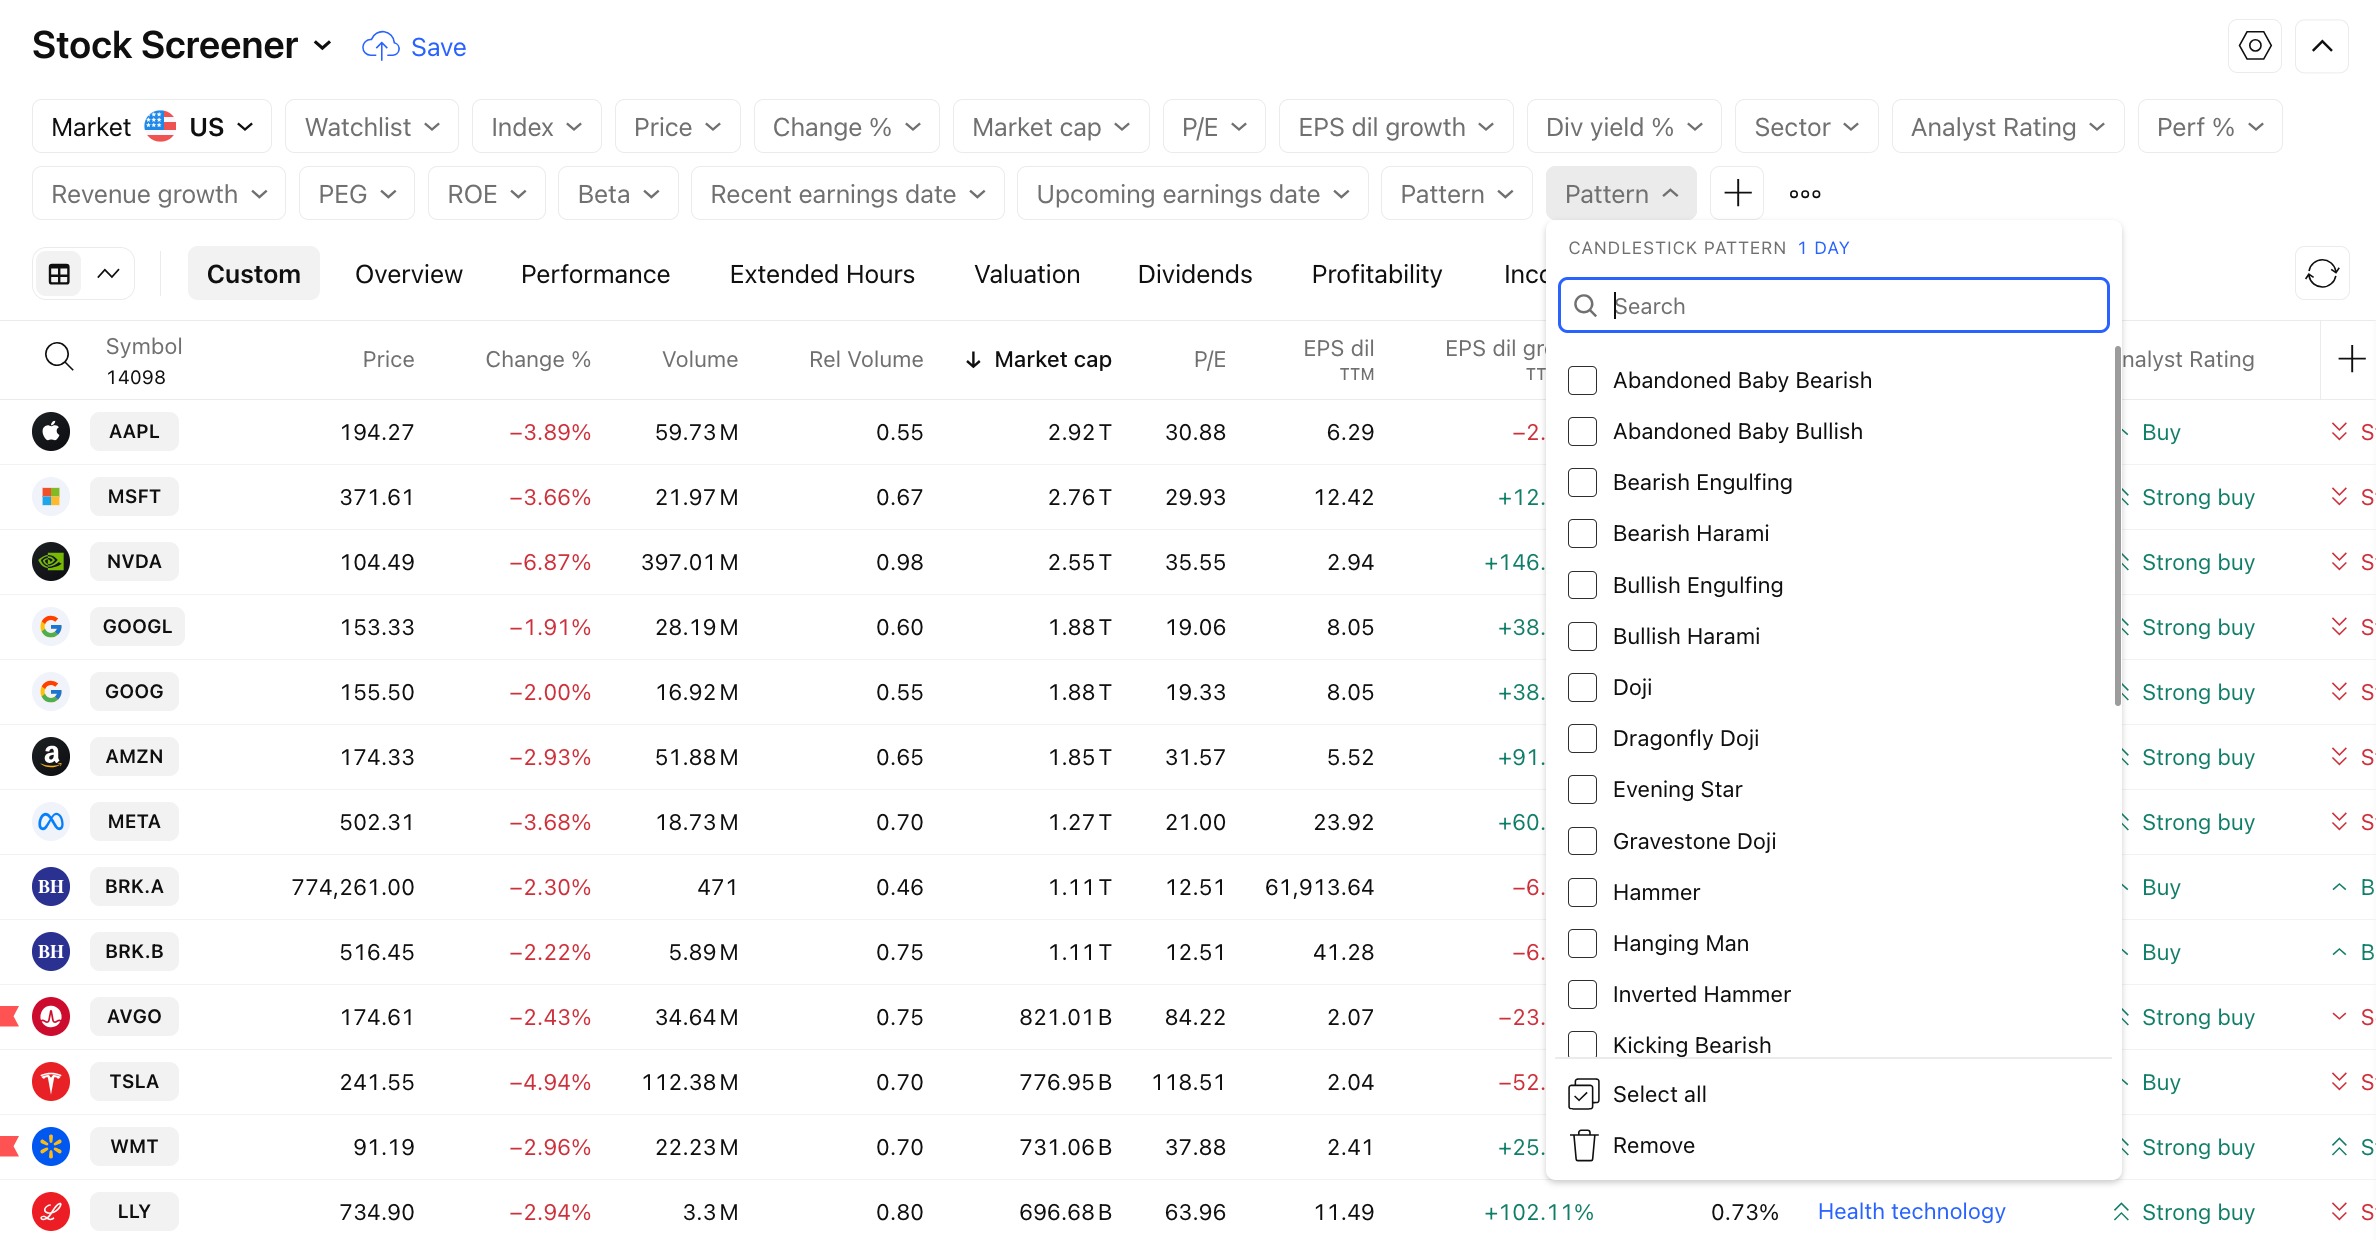2376x1240 pixels.
Task: Expand the Market US dropdown
Action: (x=152, y=127)
